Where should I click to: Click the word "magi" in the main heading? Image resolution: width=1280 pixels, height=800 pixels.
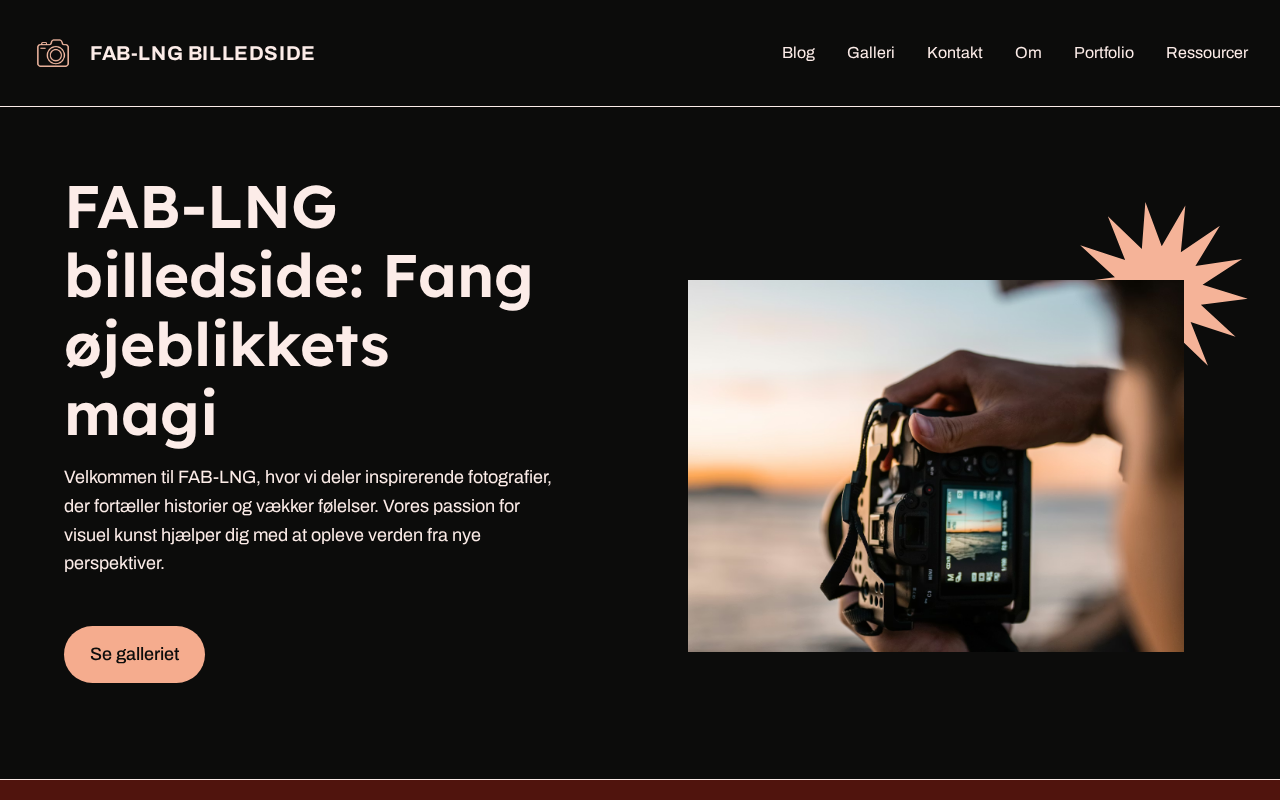click(141, 412)
